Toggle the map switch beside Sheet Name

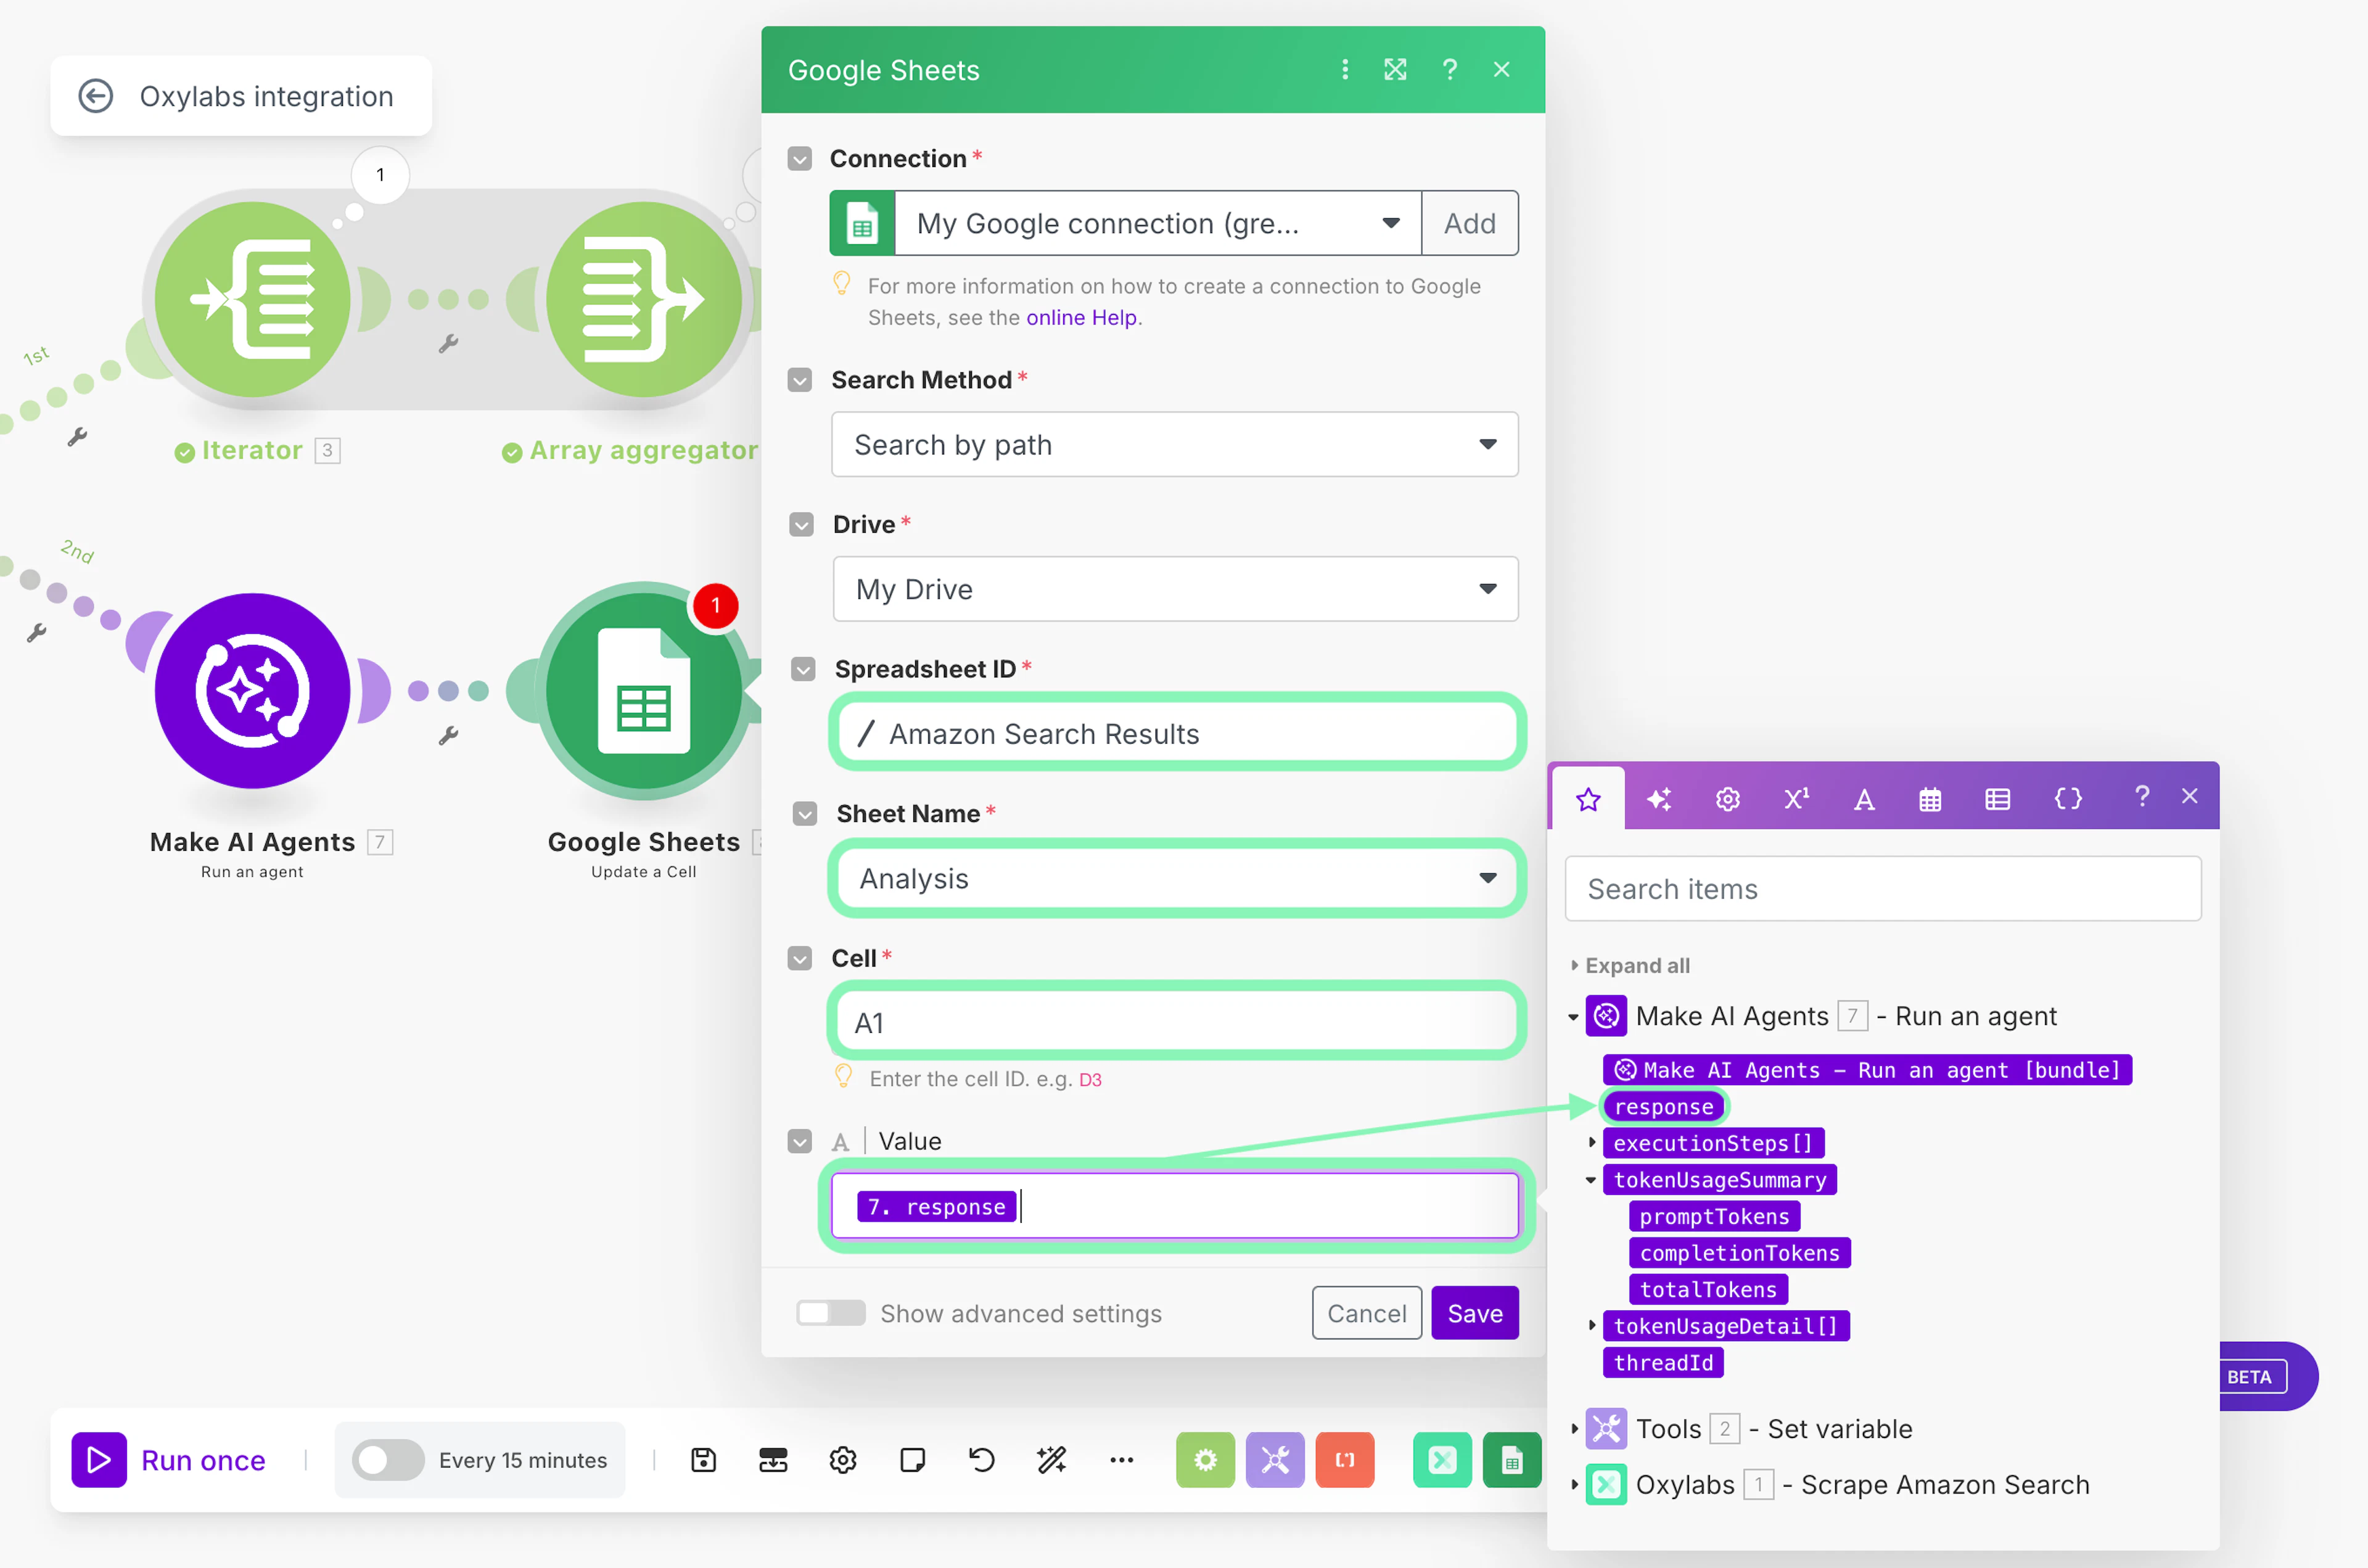coord(805,814)
